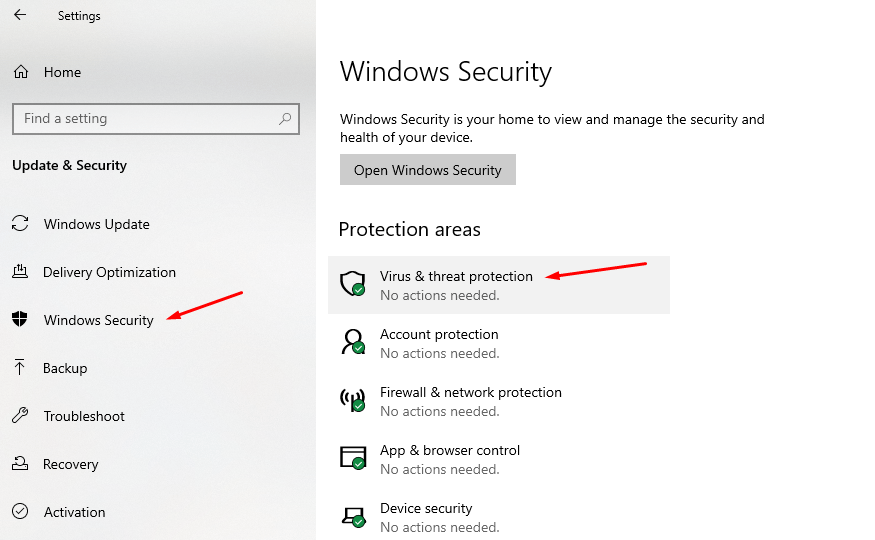The width and height of the screenshot is (875, 540).
Task: Click the Windows Security shield icon
Action: 20,319
